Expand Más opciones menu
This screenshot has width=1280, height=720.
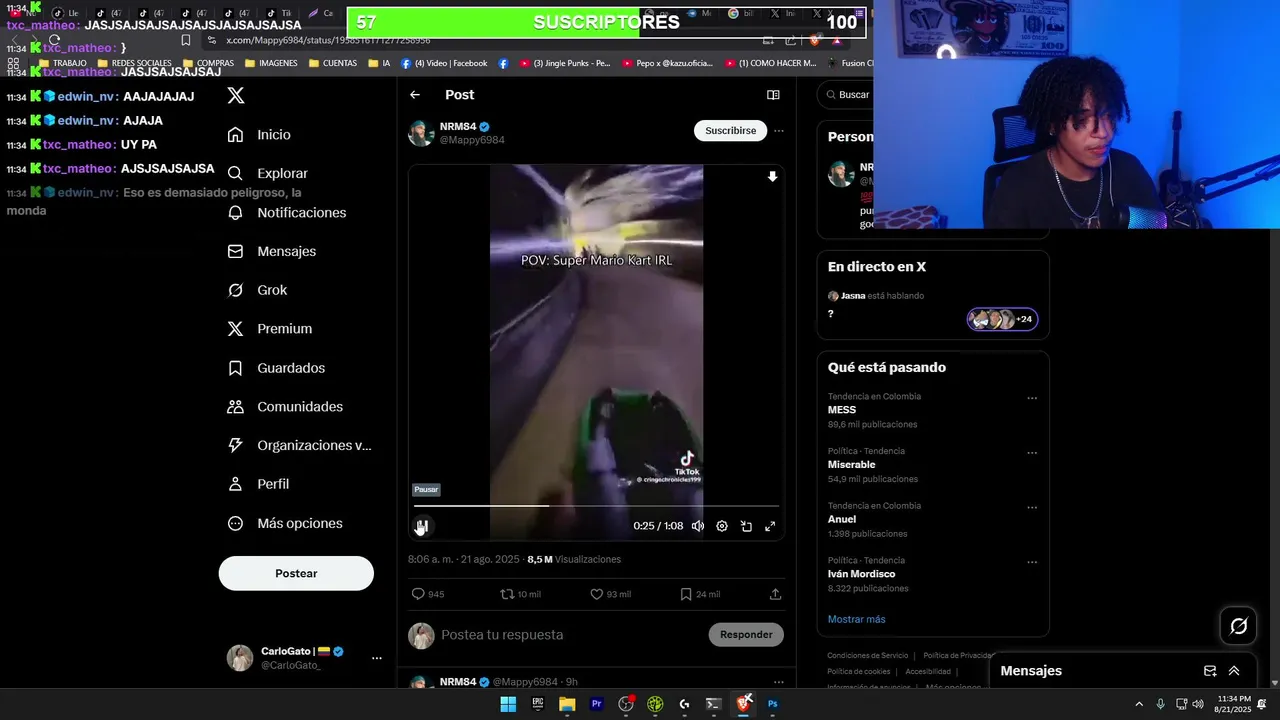(x=285, y=523)
